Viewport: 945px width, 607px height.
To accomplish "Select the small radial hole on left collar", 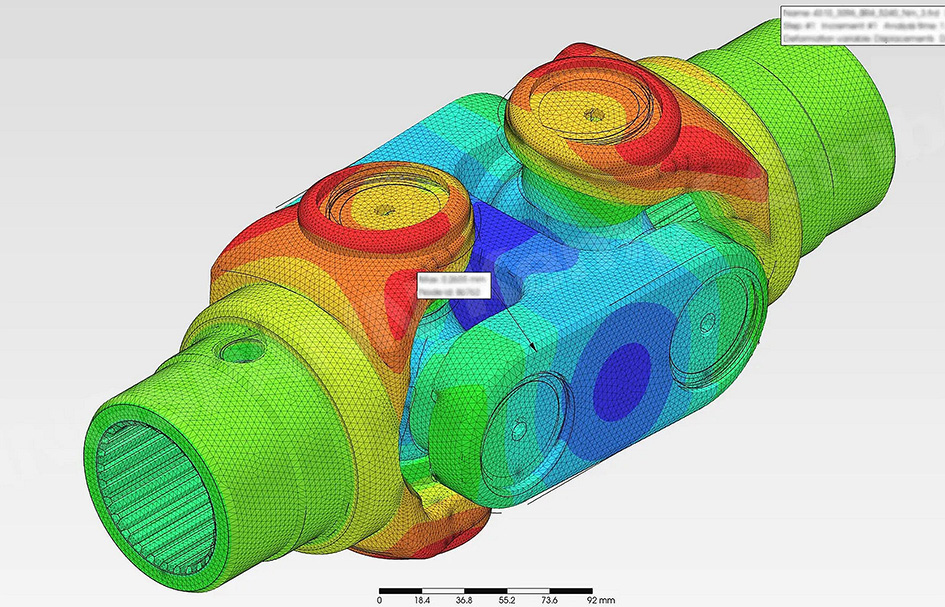I will point(242,350).
